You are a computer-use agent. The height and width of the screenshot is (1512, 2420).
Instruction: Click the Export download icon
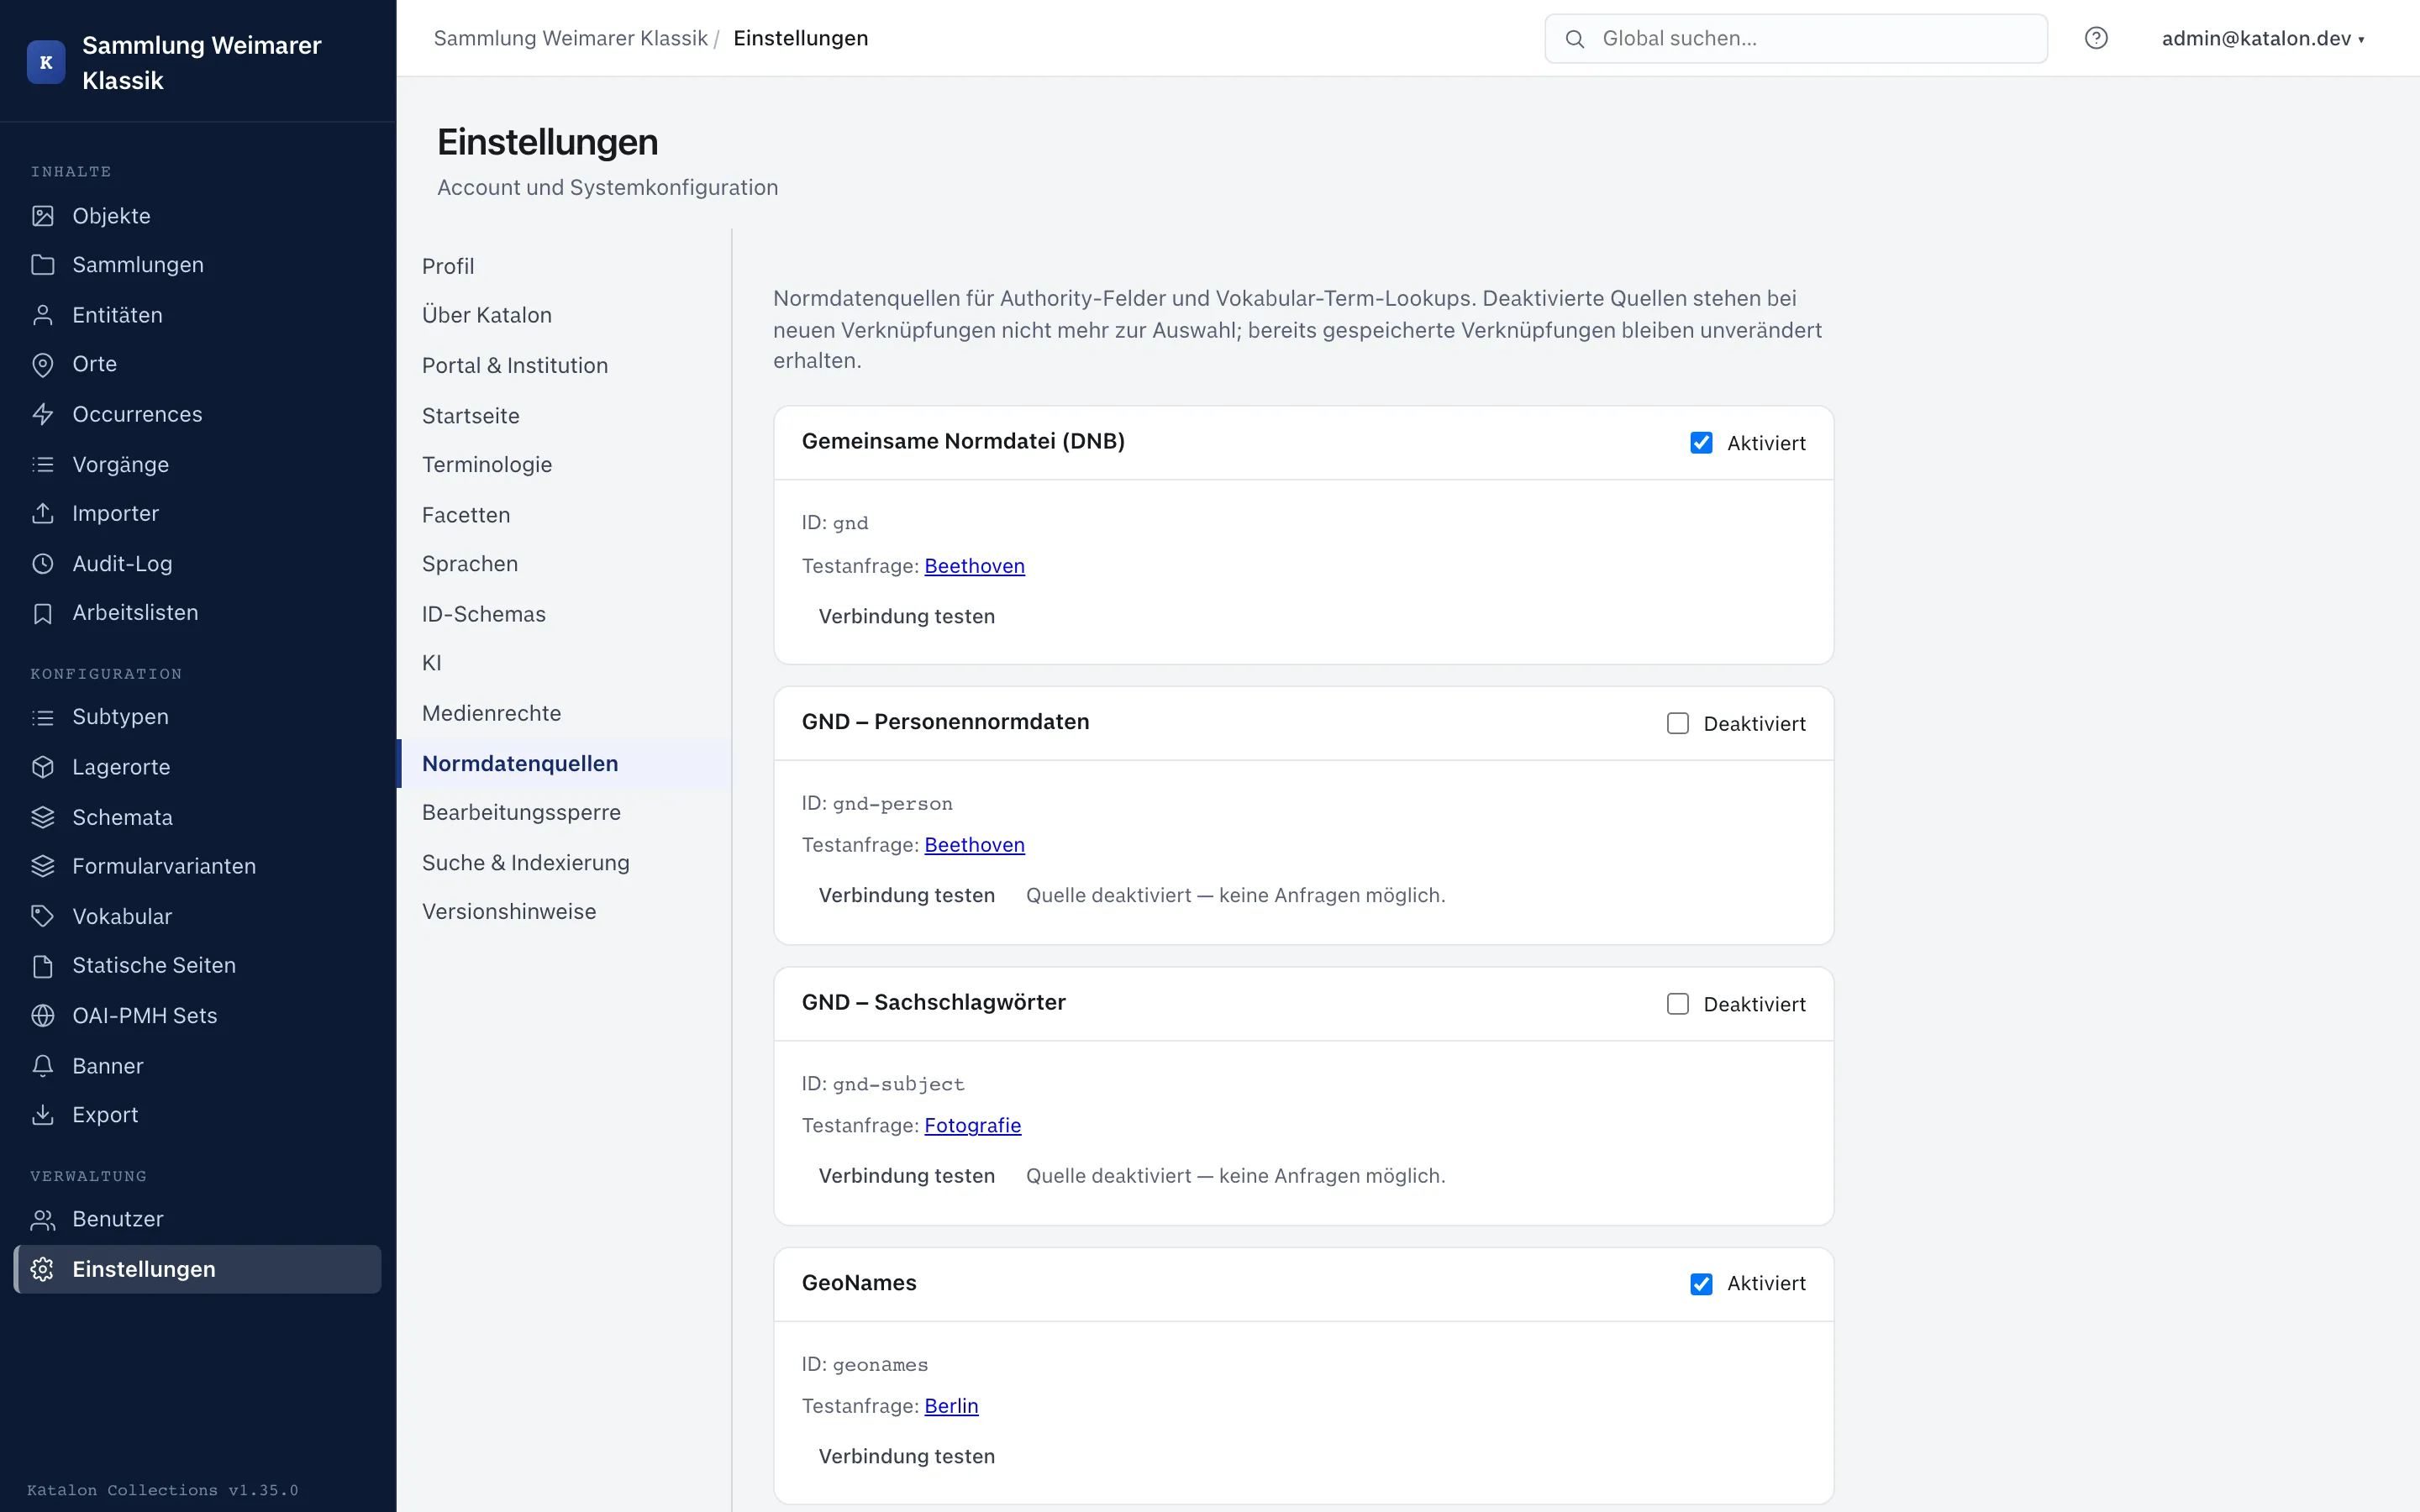(43, 1115)
